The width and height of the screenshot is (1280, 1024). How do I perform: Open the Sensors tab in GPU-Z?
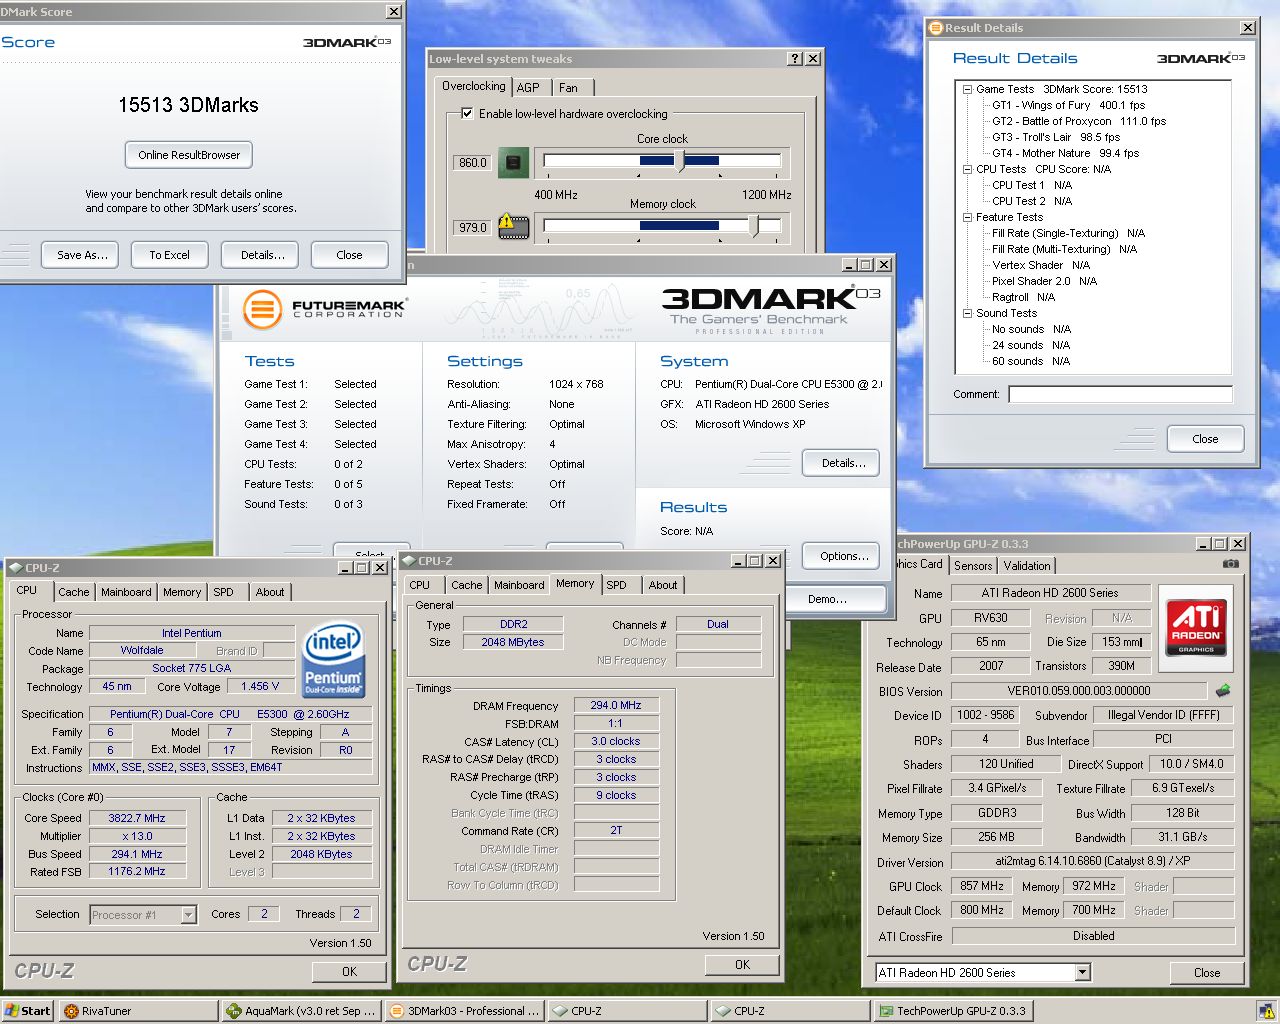point(973,566)
